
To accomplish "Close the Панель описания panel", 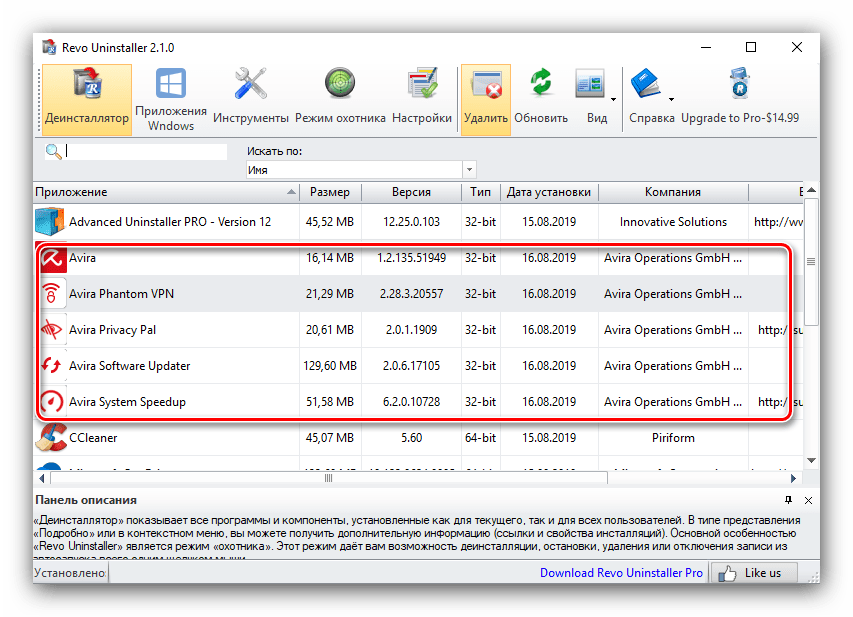I will pyautogui.click(x=808, y=500).
